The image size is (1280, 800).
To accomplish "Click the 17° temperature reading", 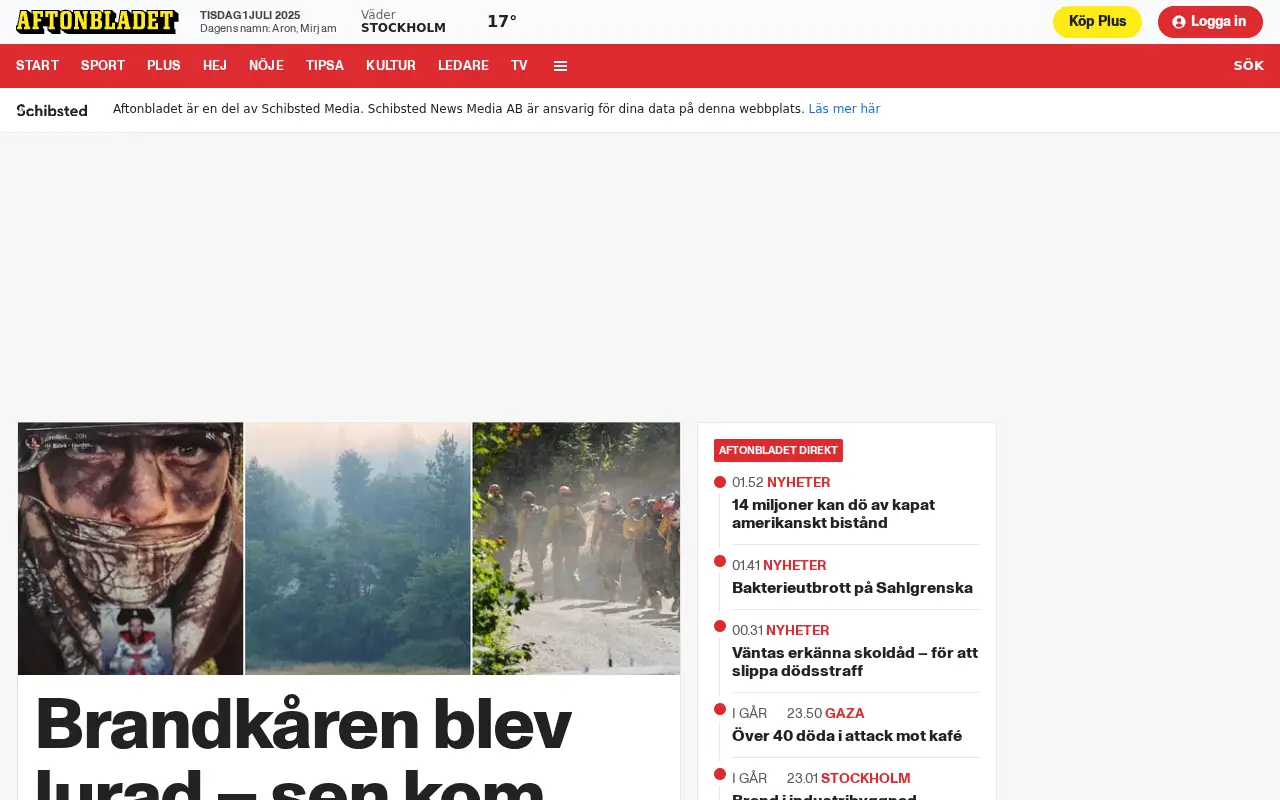I will [x=502, y=21].
